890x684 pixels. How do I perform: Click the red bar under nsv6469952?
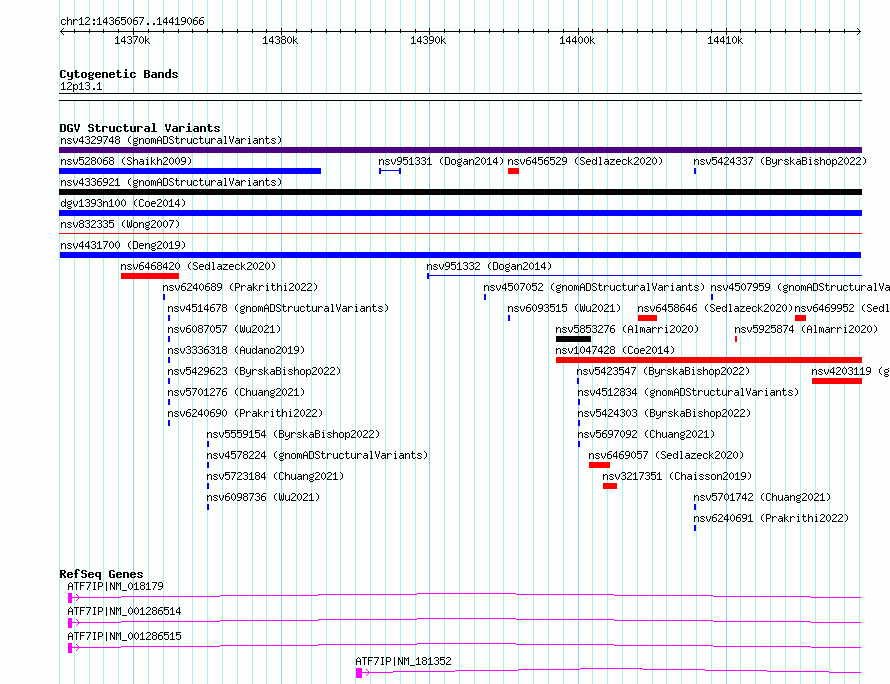tap(800, 318)
